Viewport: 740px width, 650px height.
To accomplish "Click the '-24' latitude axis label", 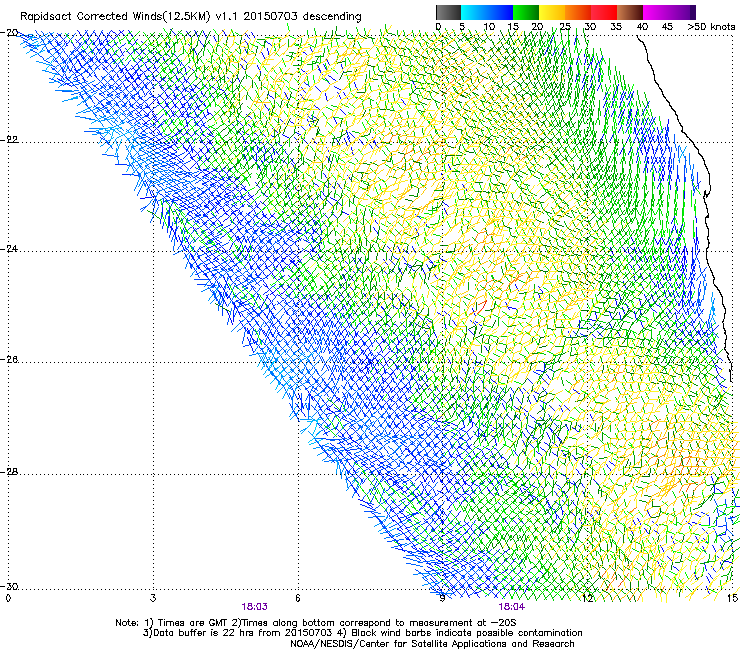I will pos(10,248).
